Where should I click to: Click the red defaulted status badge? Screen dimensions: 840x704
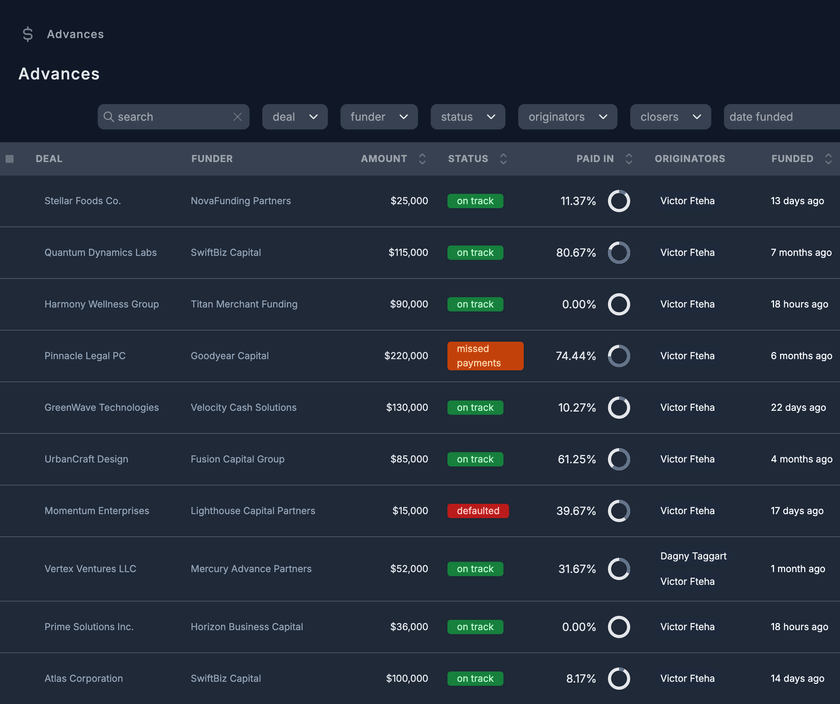[x=478, y=511]
